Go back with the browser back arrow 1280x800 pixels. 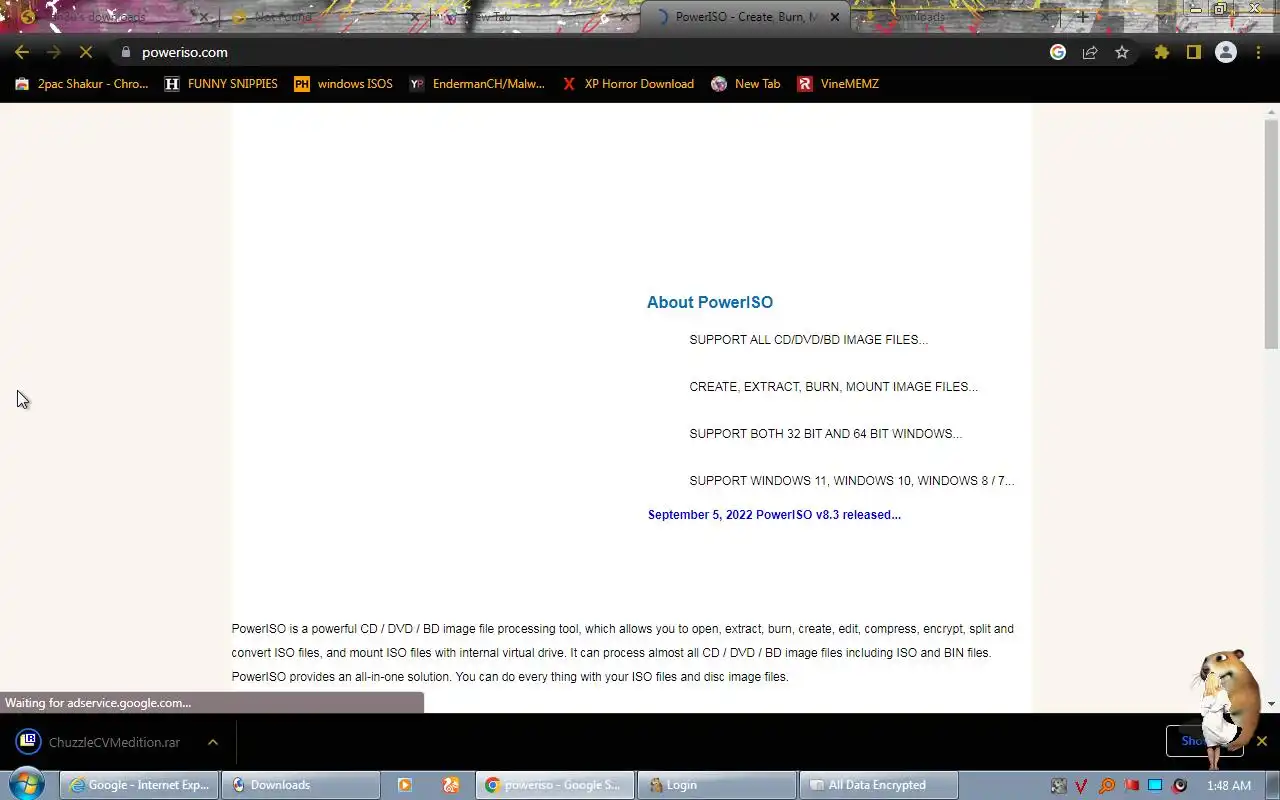(22, 52)
